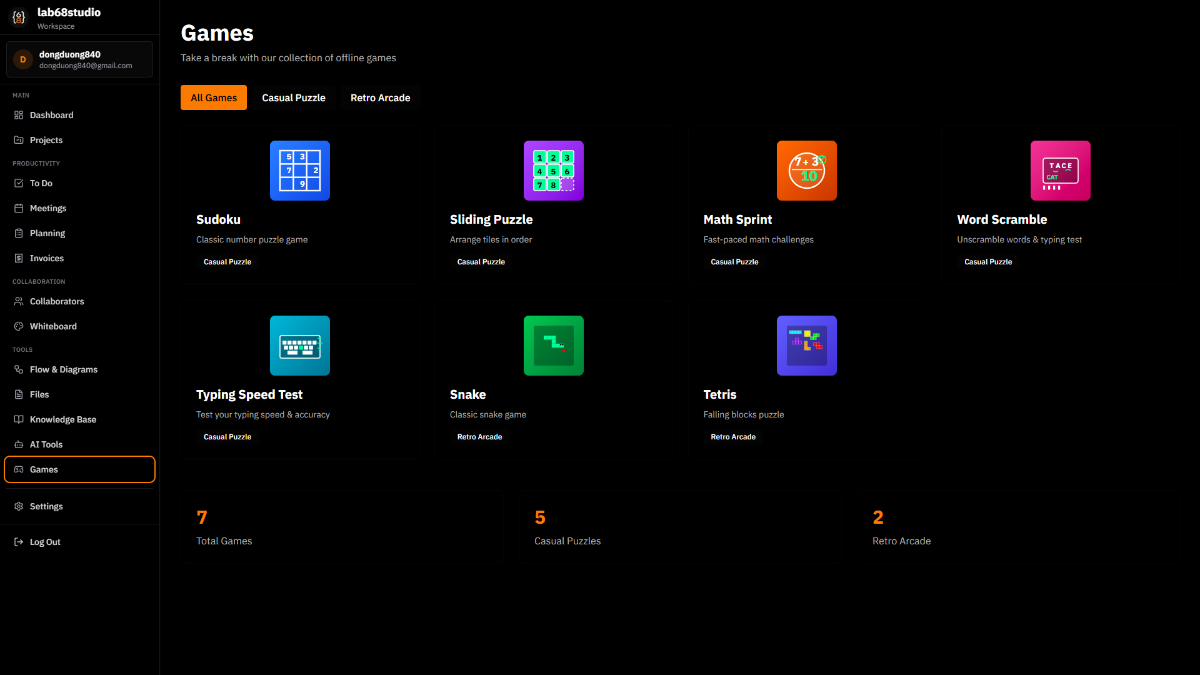Click the Retro Arcade tag on Tetris
Image resolution: width=1200 pixels, height=675 pixels.
(733, 437)
